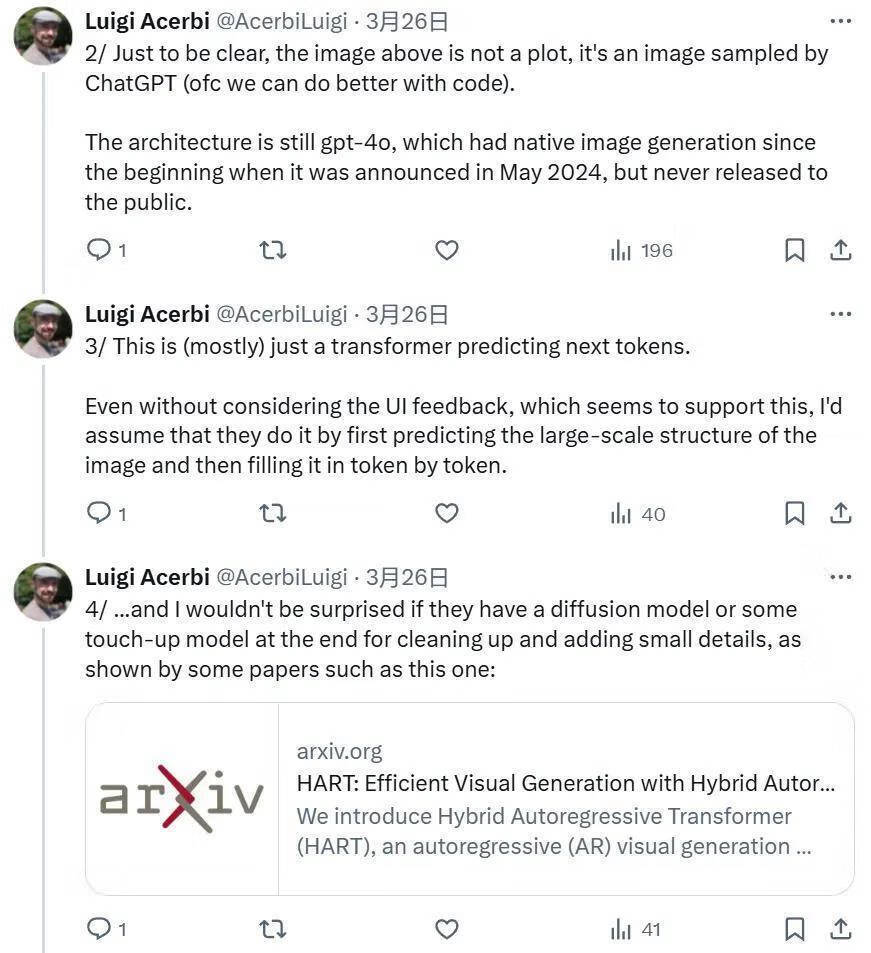This screenshot has height=953, width=871.
Task: Retweet the 3/ transformer predicting tokens tweet
Action: [x=272, y=514]
